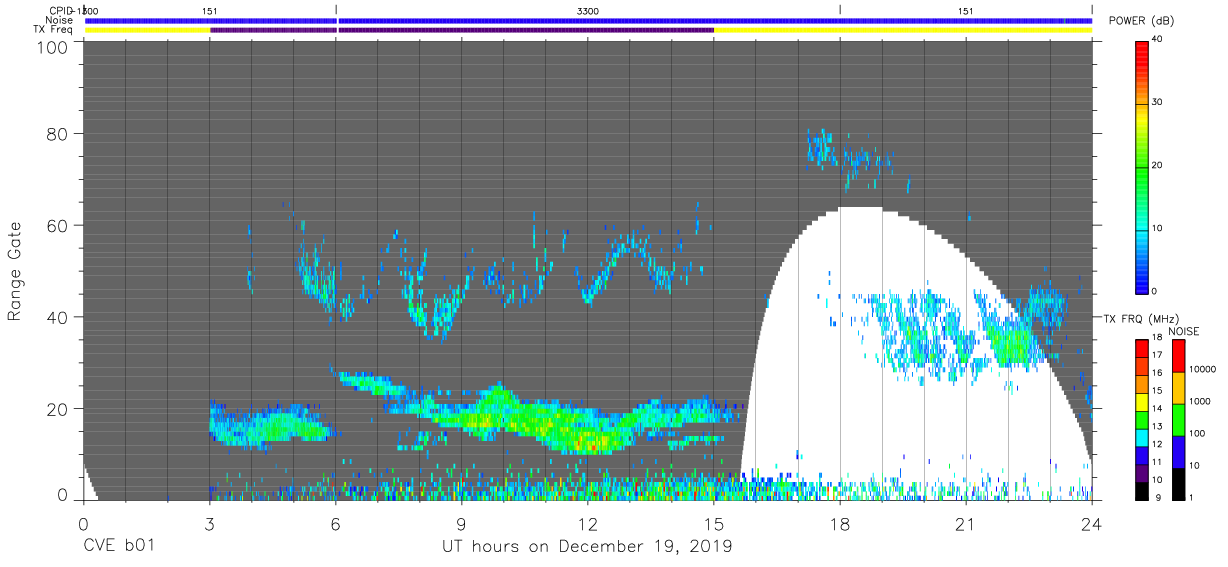The image size is (1228, 567).
Task: Click the "9" UT hour tick on x-axis
Action: click(x=461, y=523)
